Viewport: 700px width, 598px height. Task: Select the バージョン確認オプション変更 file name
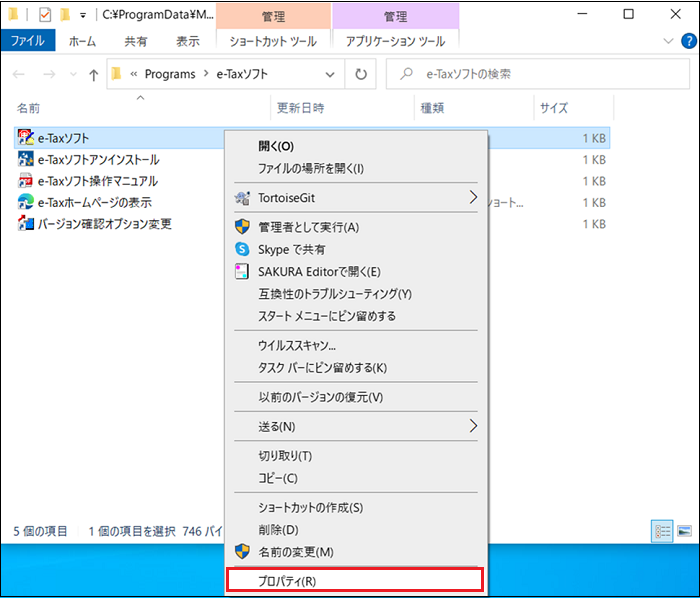click(x=104, y=224)
